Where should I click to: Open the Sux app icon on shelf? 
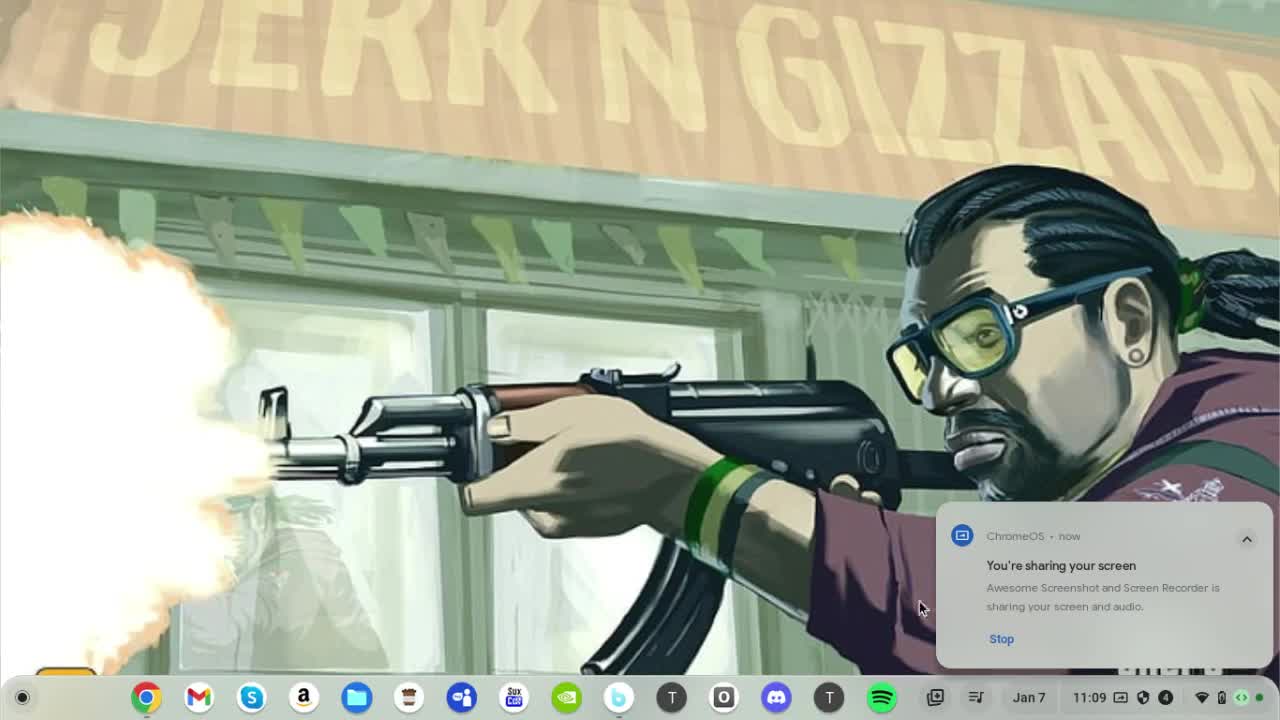point(514,697)
